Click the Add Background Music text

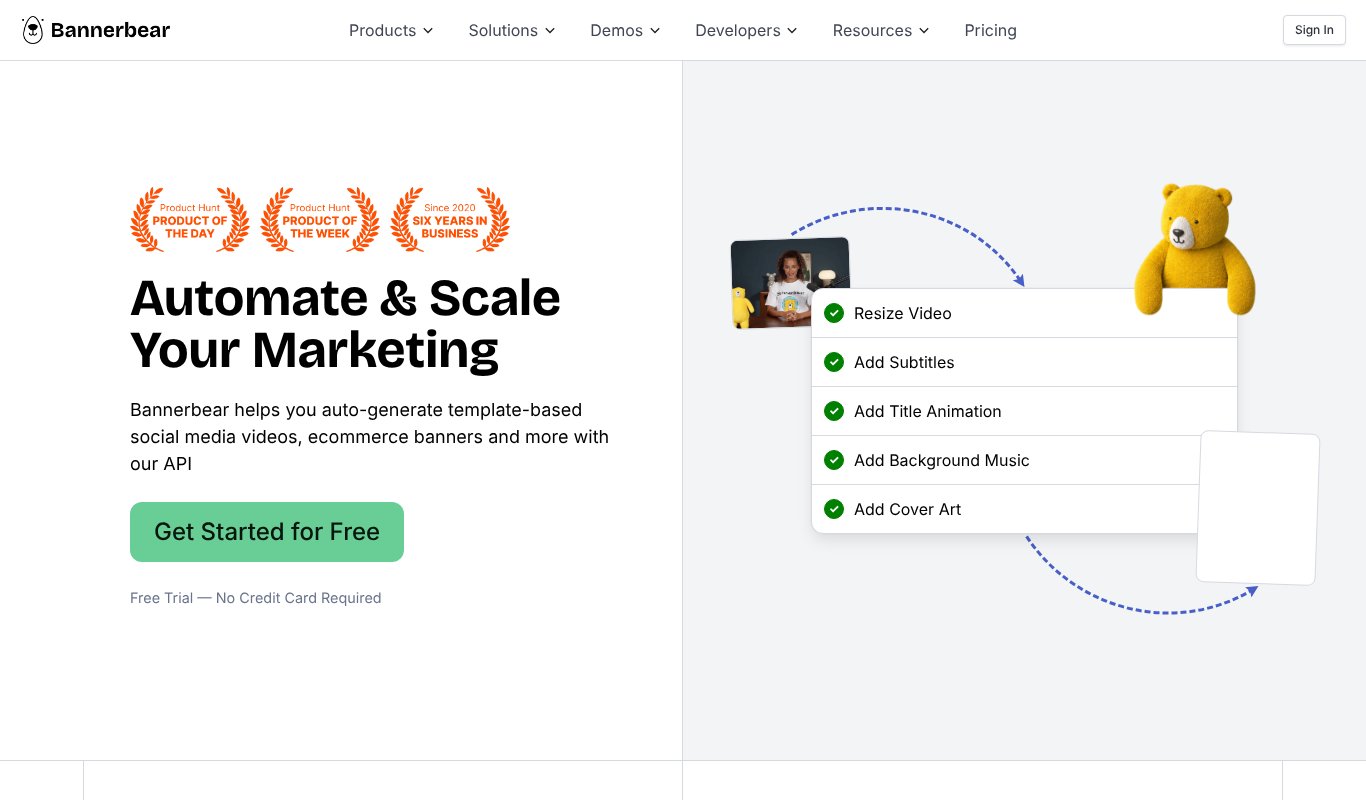point(942,460)
